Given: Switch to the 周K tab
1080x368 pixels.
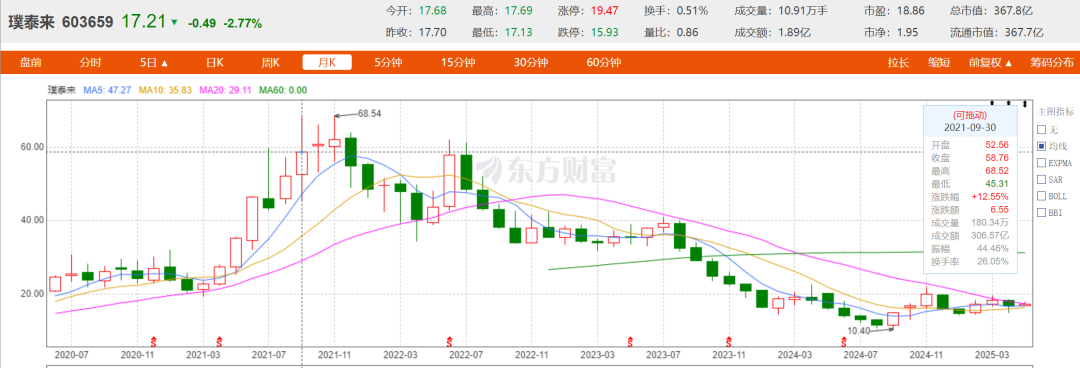Looking at the screenshot, I should tap(270, 63).
